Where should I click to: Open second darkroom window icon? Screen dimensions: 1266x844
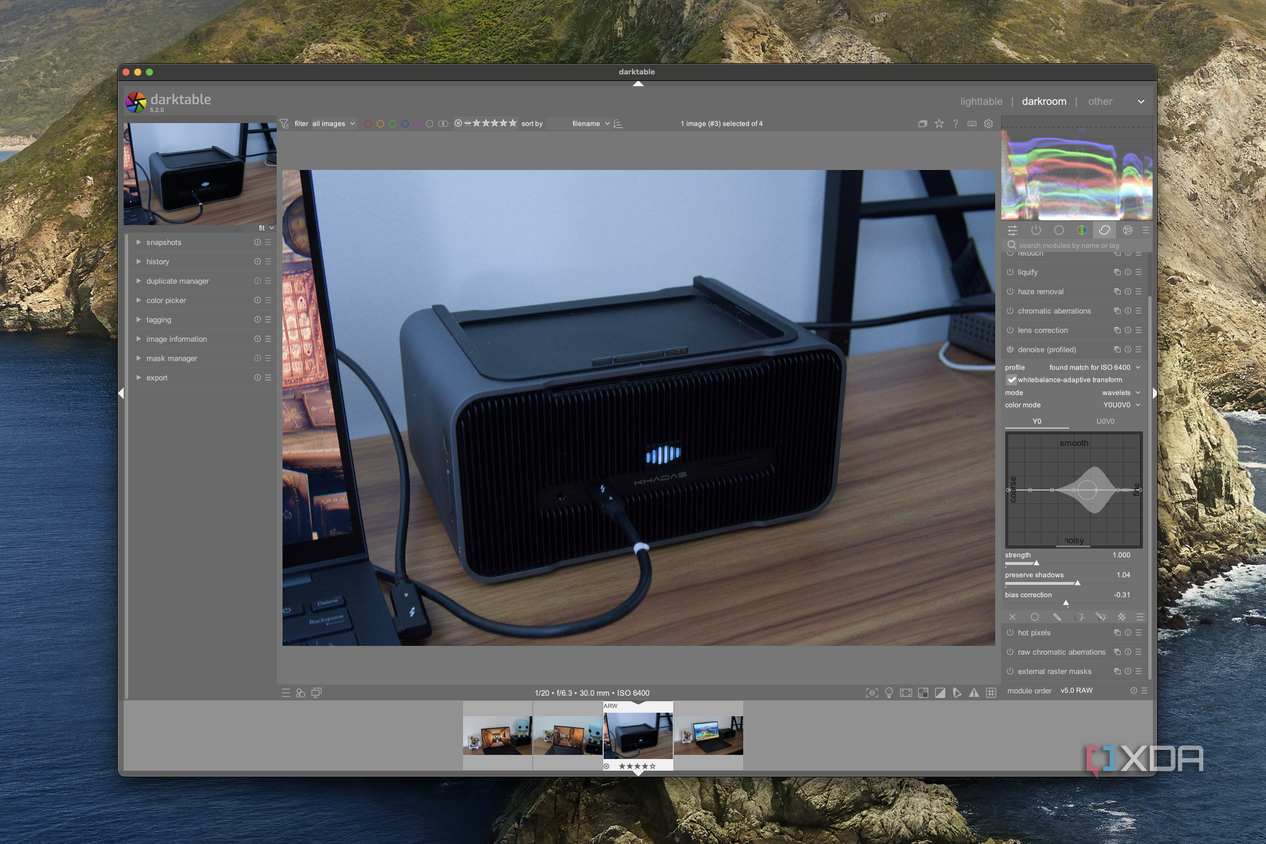coord(316,692)
